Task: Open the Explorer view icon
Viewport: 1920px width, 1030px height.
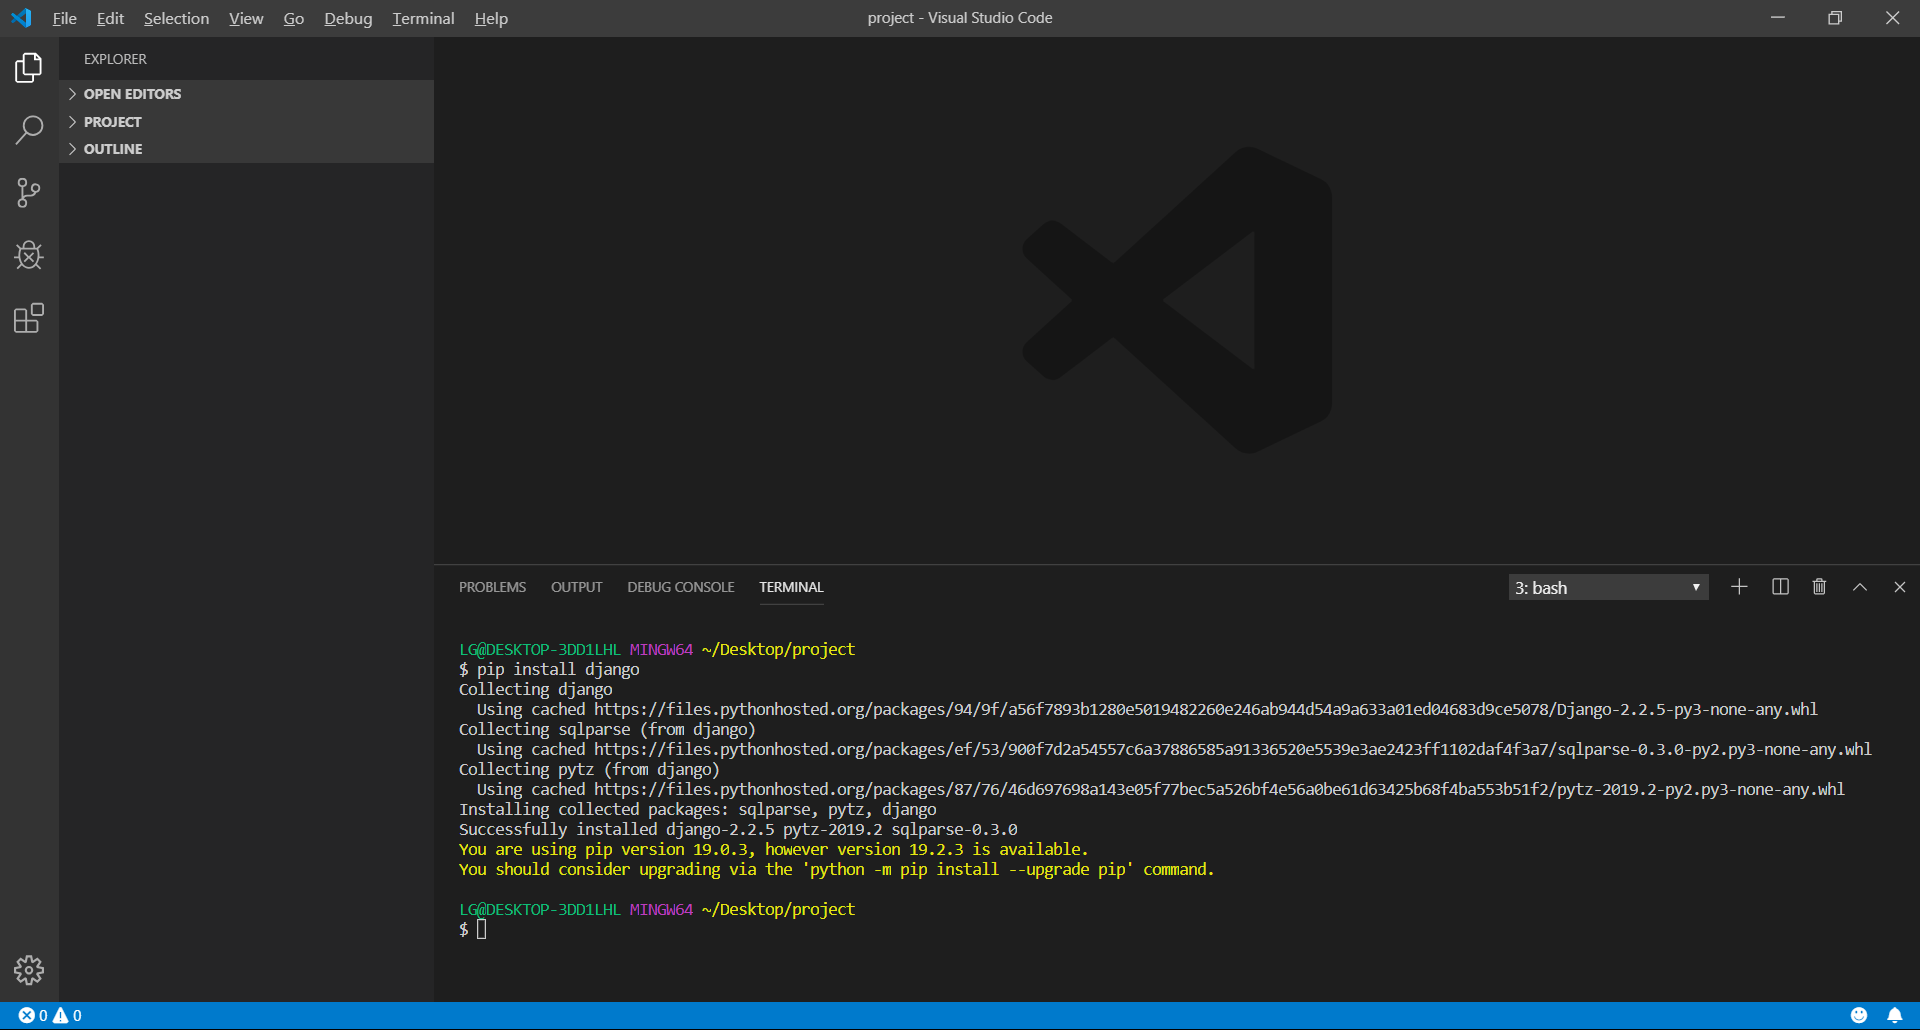Action: [x=29, y=68]
